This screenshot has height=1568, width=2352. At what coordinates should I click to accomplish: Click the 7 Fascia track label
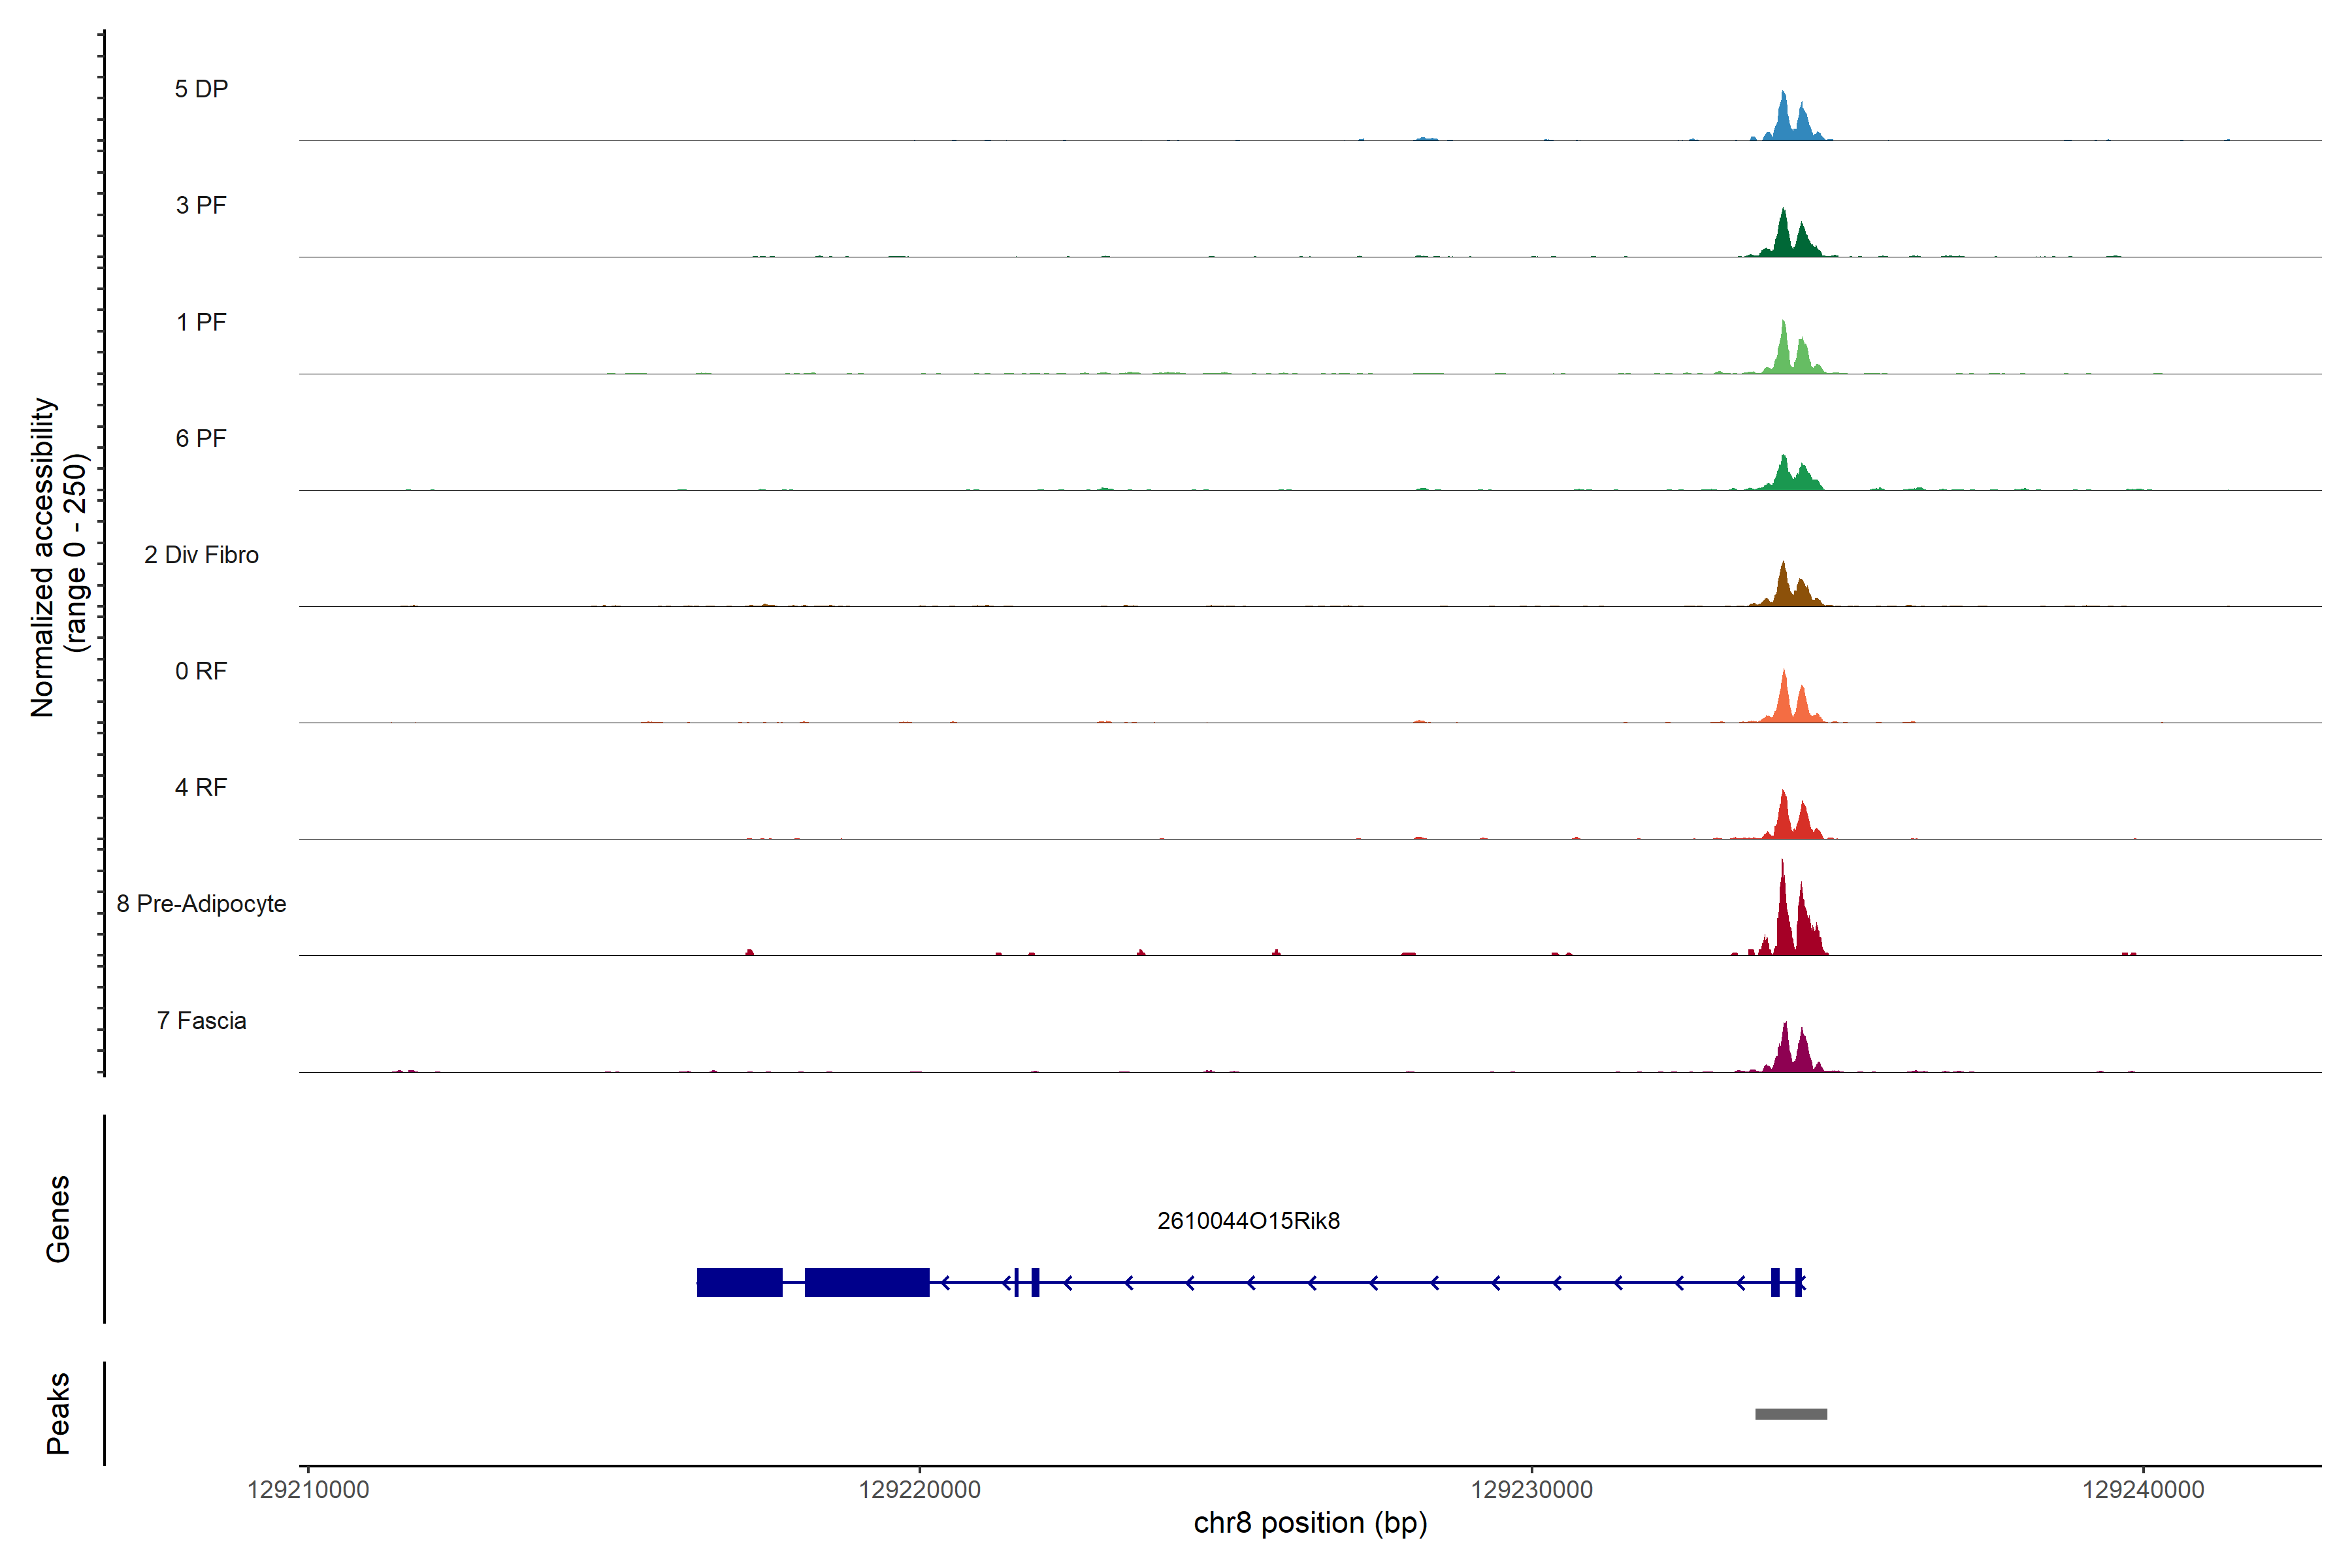coord(201,1020)
